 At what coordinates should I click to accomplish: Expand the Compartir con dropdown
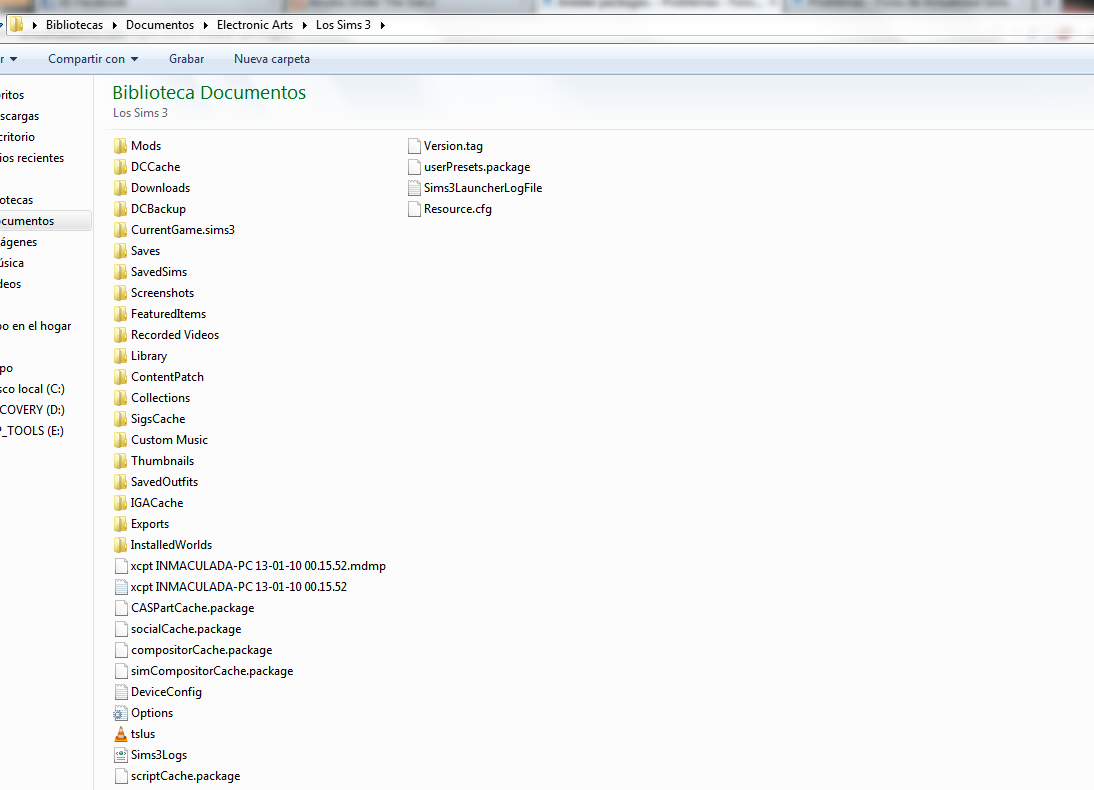[93, 59]
